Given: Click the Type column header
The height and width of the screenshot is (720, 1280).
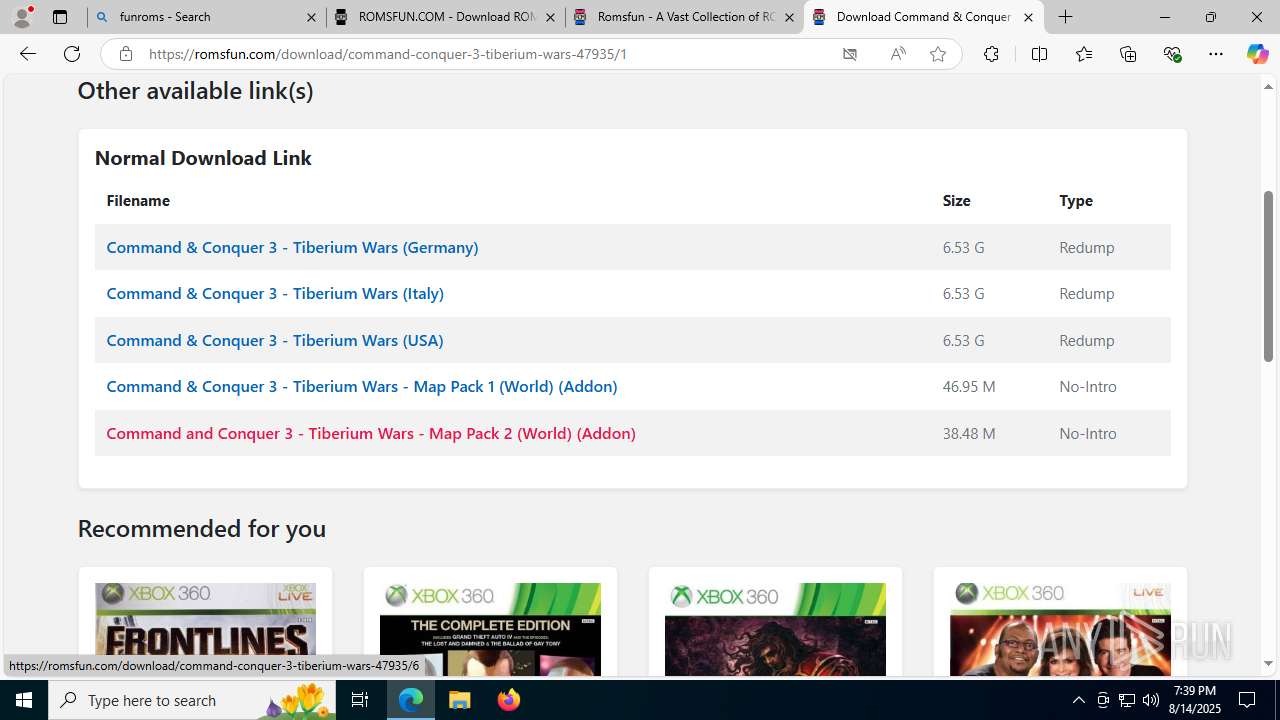Looking at the screenshot, I should pyautogui.click(x=1076, y=200).
